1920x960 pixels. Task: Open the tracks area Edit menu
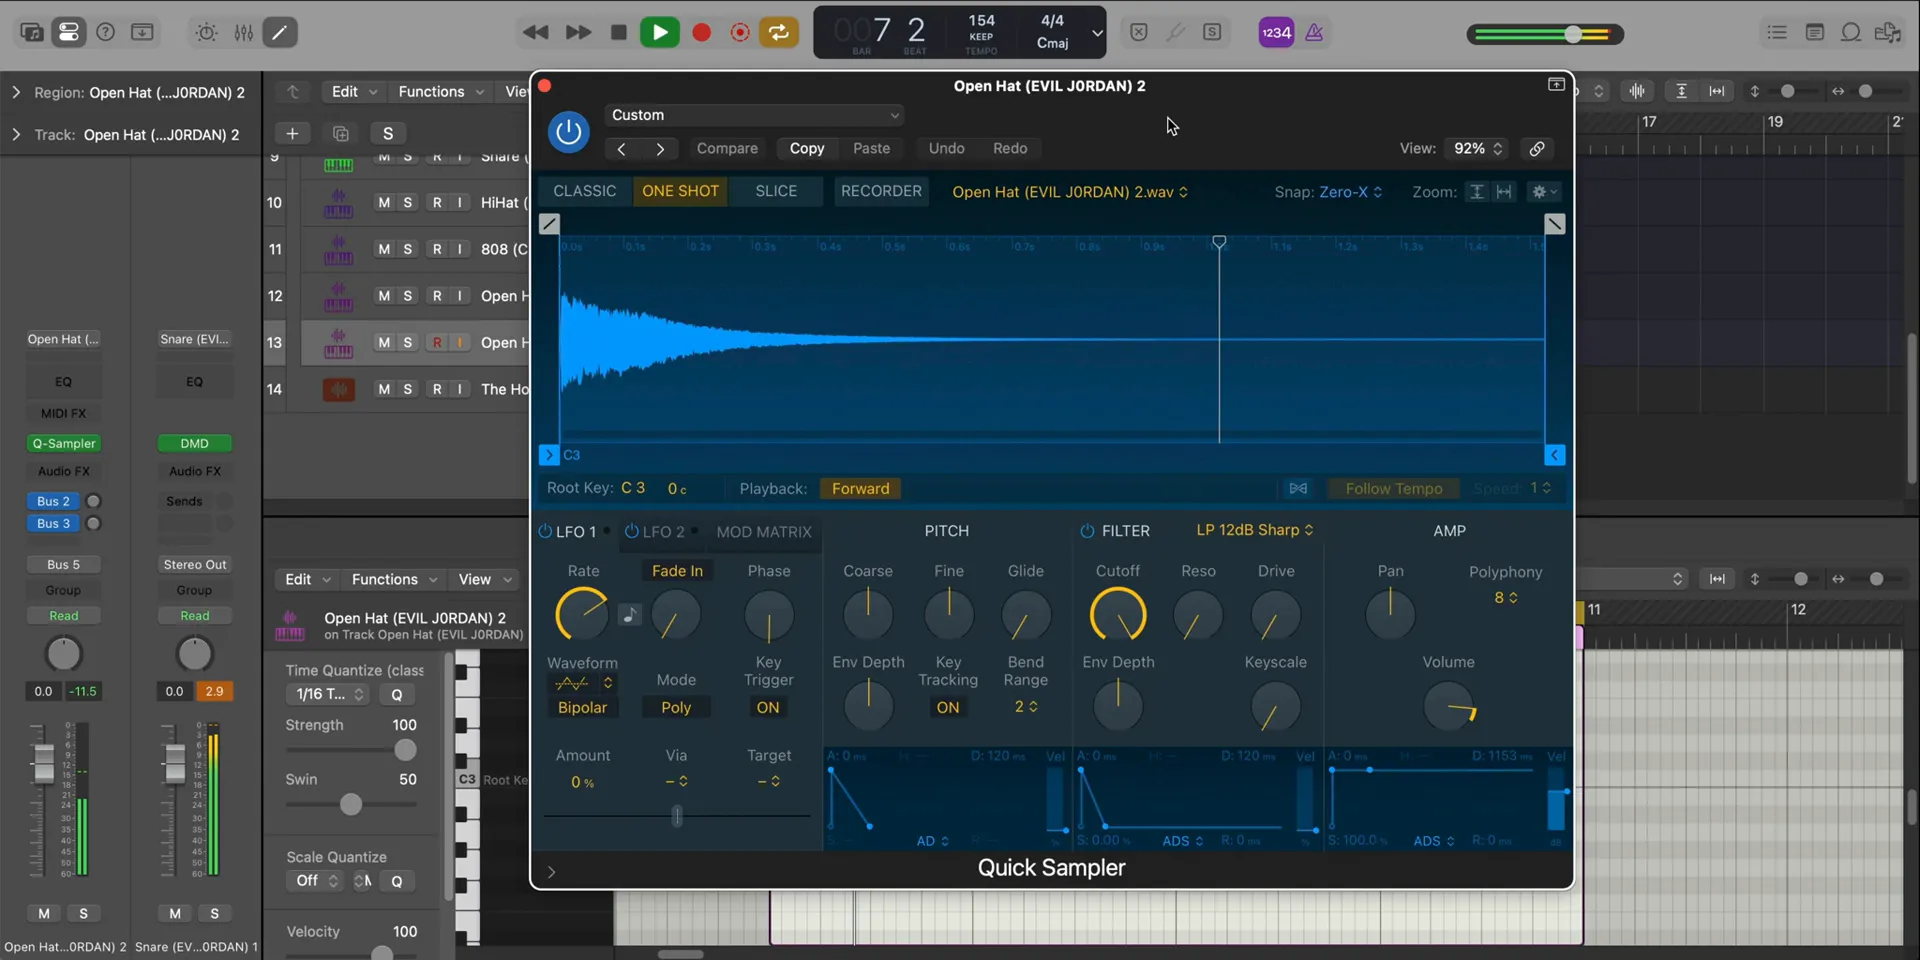click(354, 91)
